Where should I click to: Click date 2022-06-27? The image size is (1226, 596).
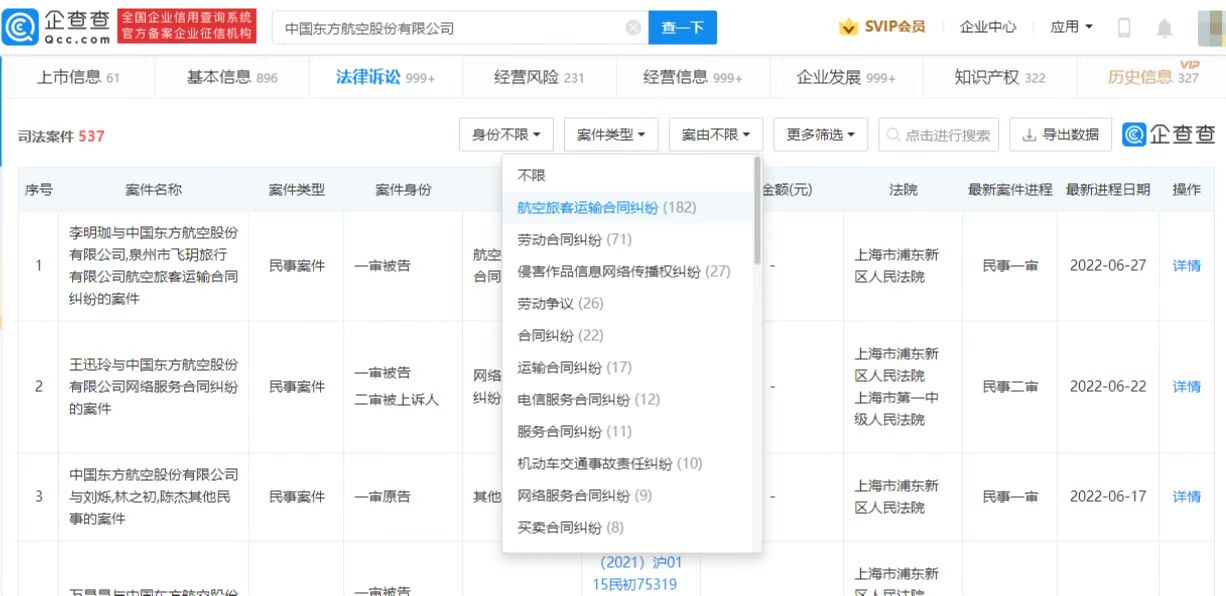coord(1108,266)
